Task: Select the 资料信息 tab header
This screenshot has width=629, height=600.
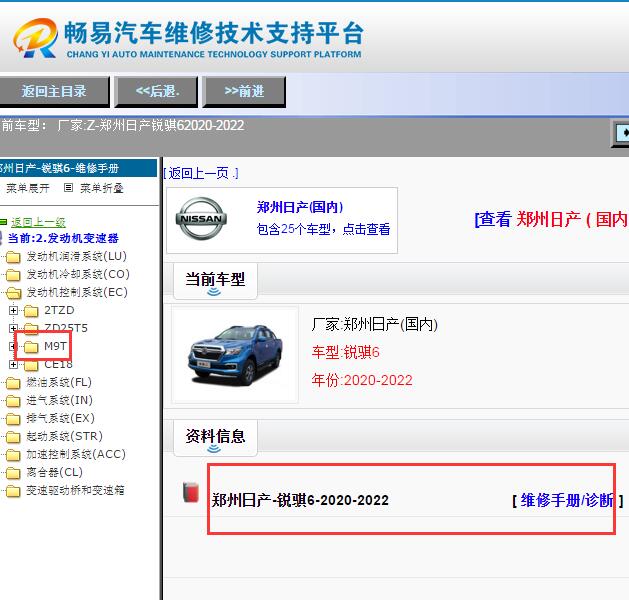Action: pyautogui.click(x=215, y=436)
